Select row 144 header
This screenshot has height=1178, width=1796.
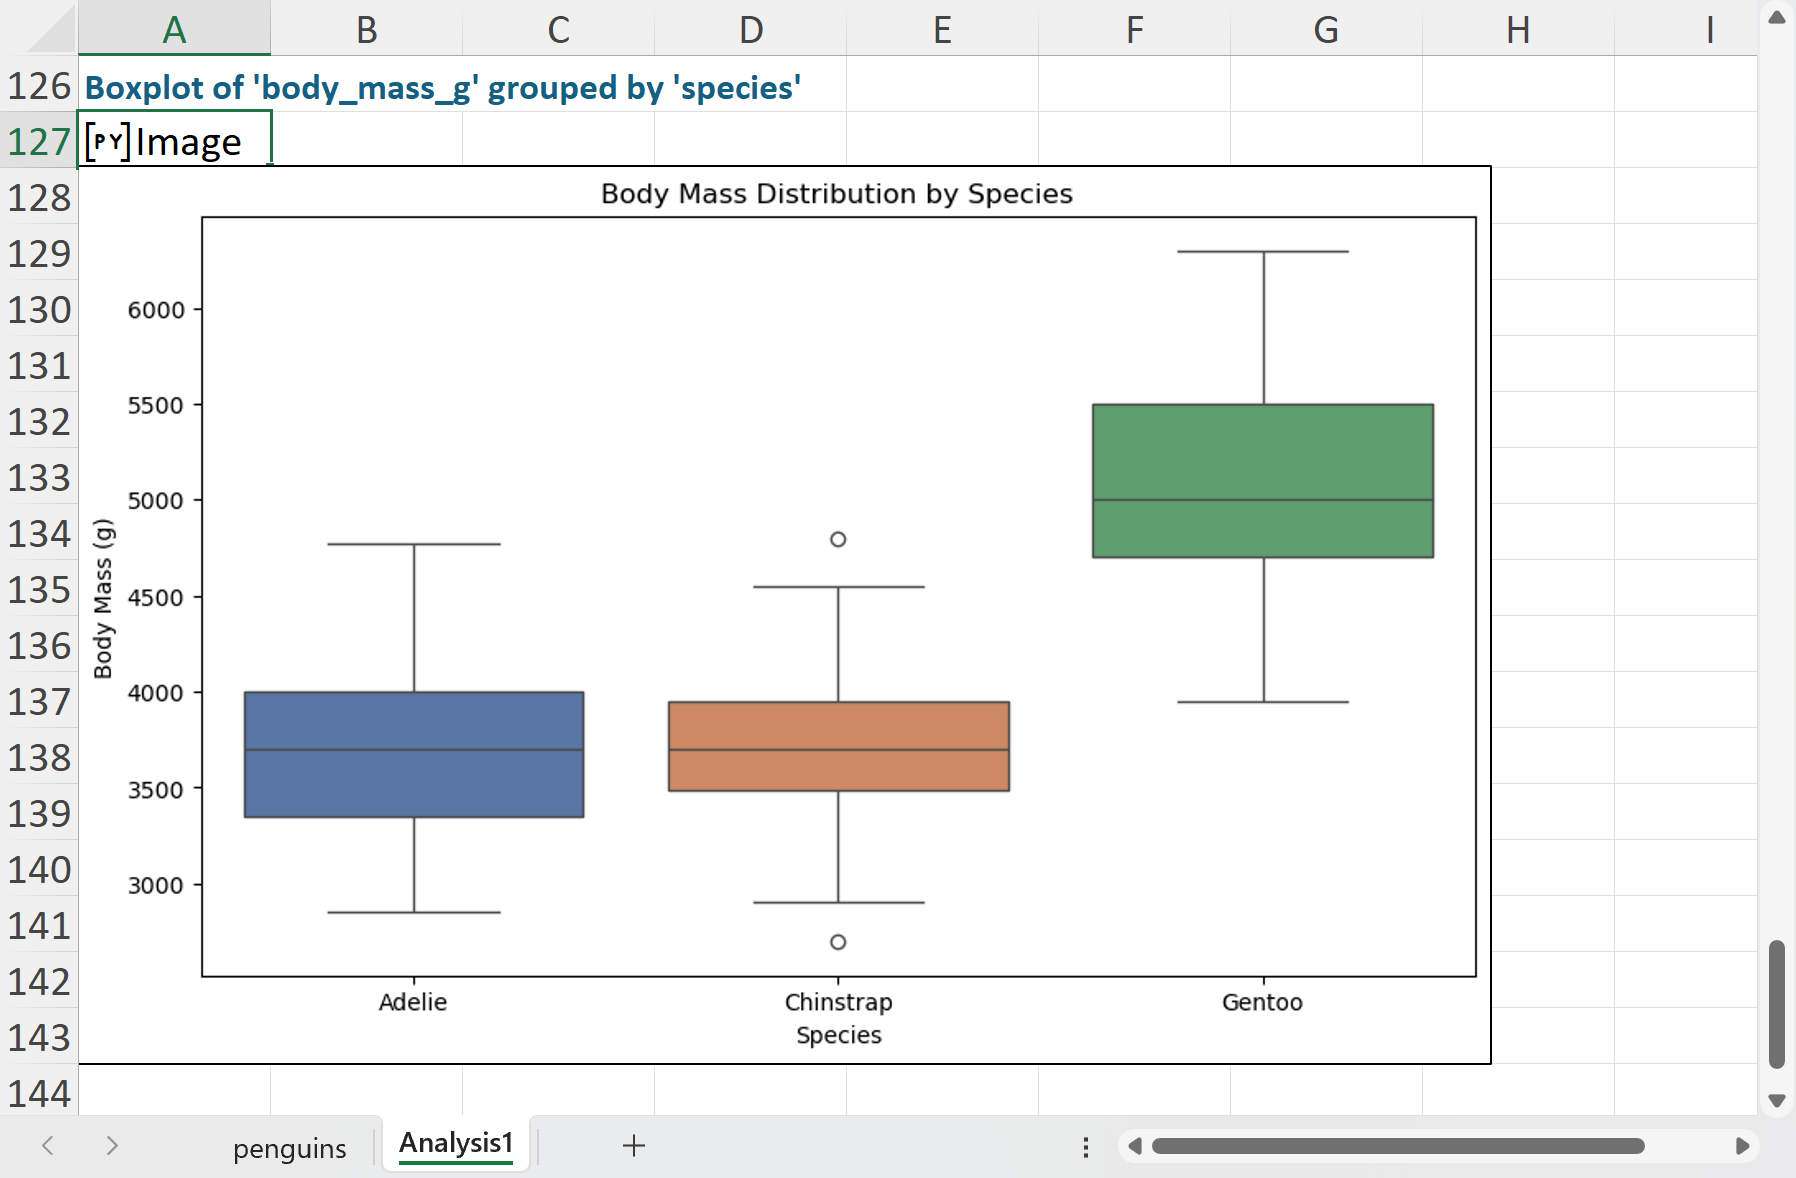pyautogui.click(x=39, y=1093)
